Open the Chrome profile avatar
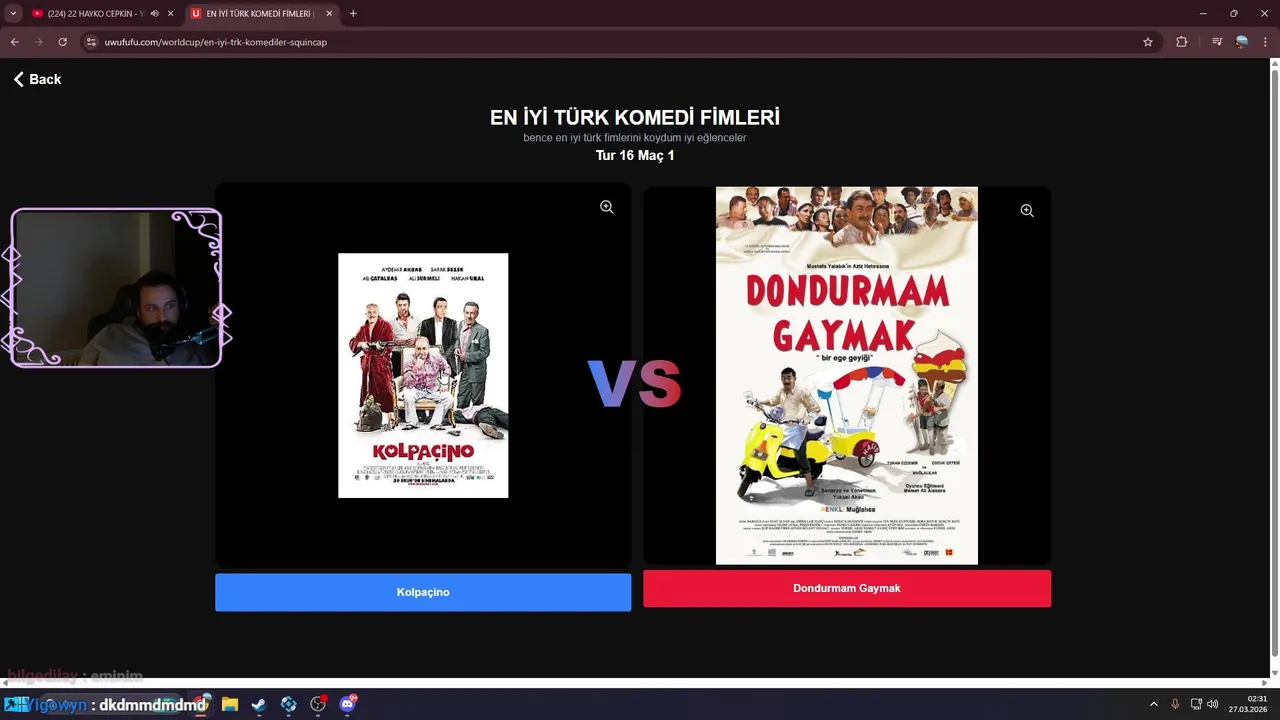Image resolution: width=1280 pixels, height=720 pixels. tap(1242, 42)
